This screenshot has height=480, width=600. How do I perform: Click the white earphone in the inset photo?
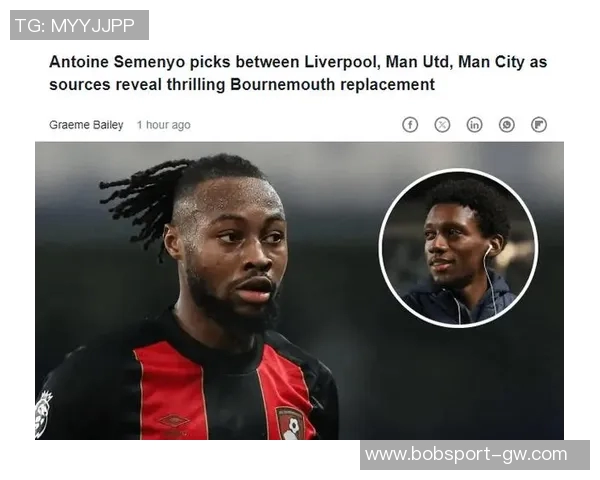point(488,250)
